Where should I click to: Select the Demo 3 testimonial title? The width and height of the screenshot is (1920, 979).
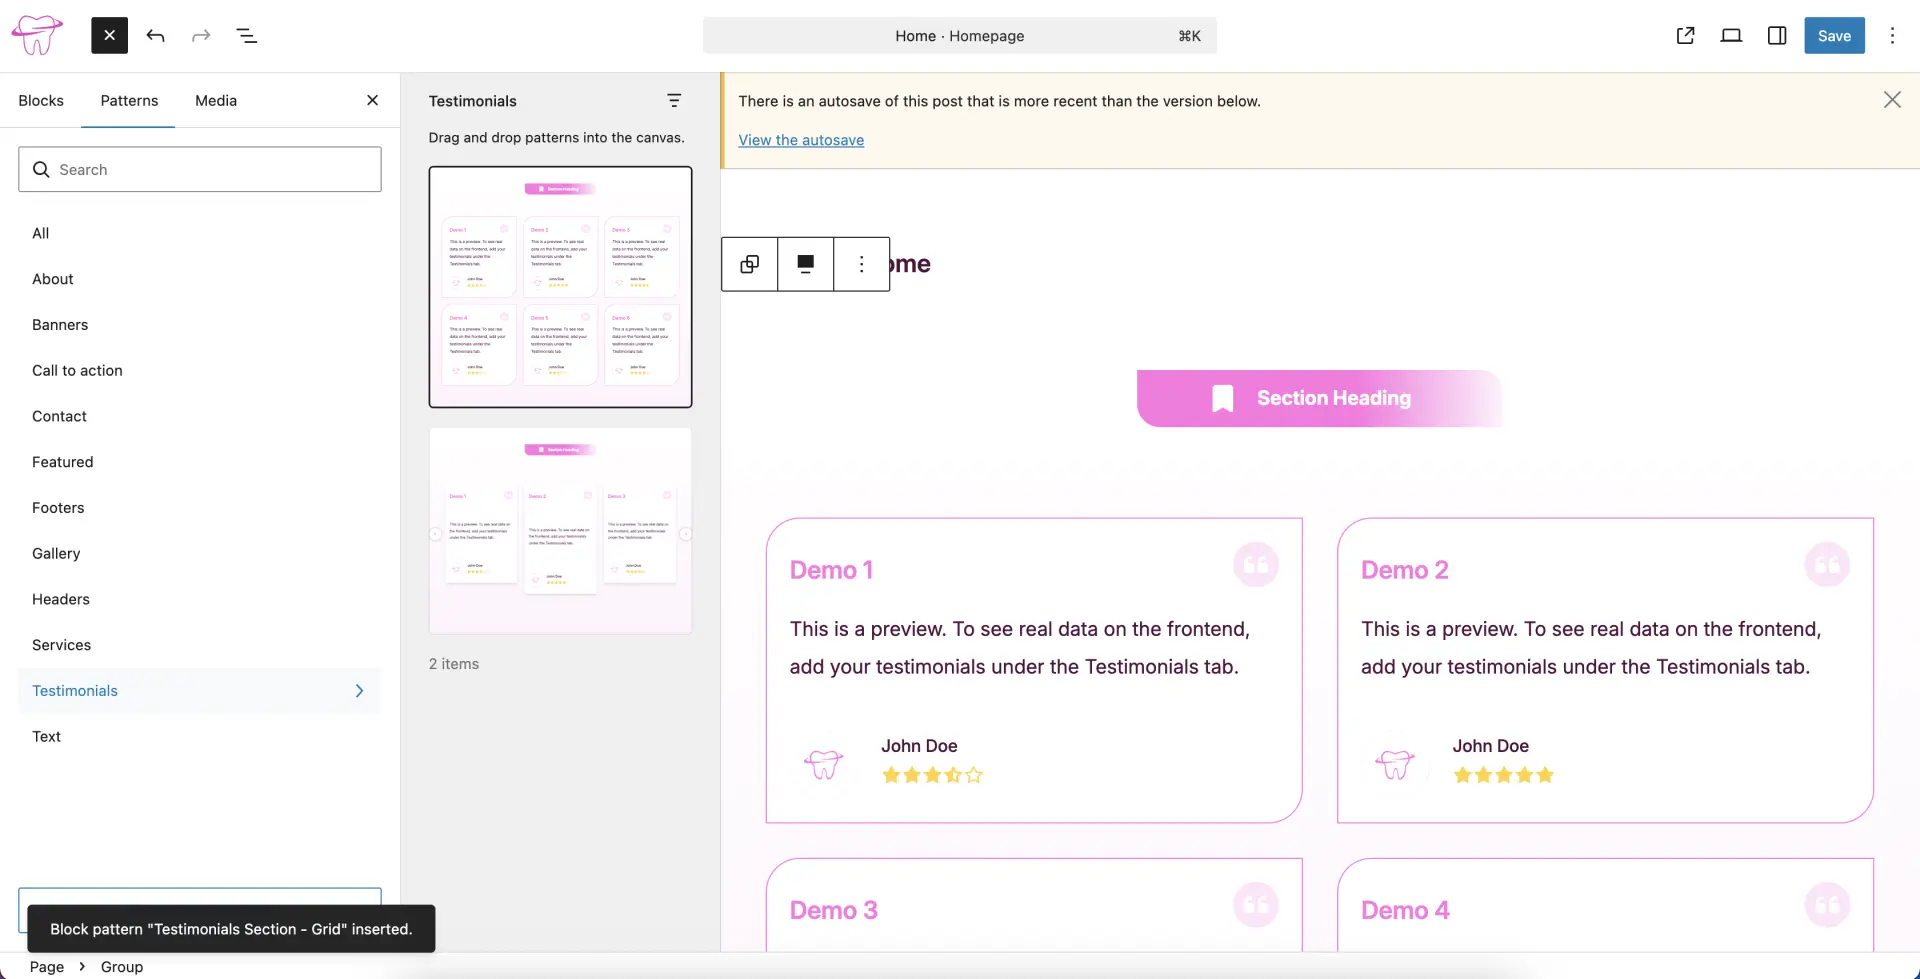coord(833,910)
